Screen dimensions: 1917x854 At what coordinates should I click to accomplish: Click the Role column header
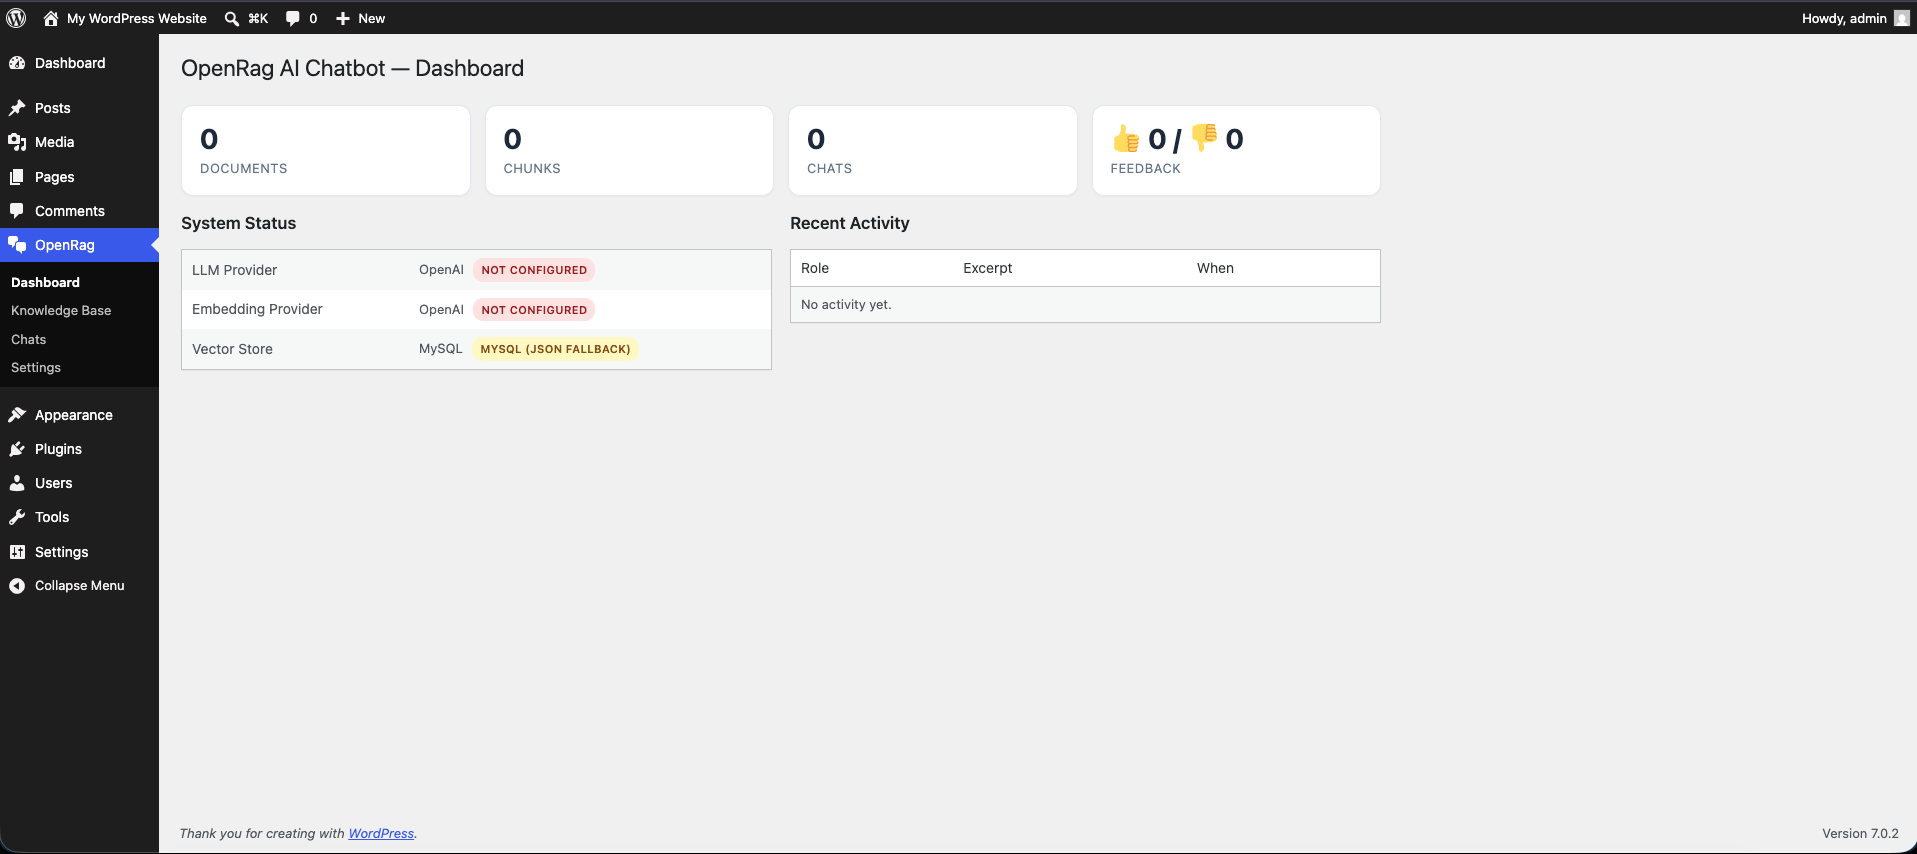[x=815, y=268]
